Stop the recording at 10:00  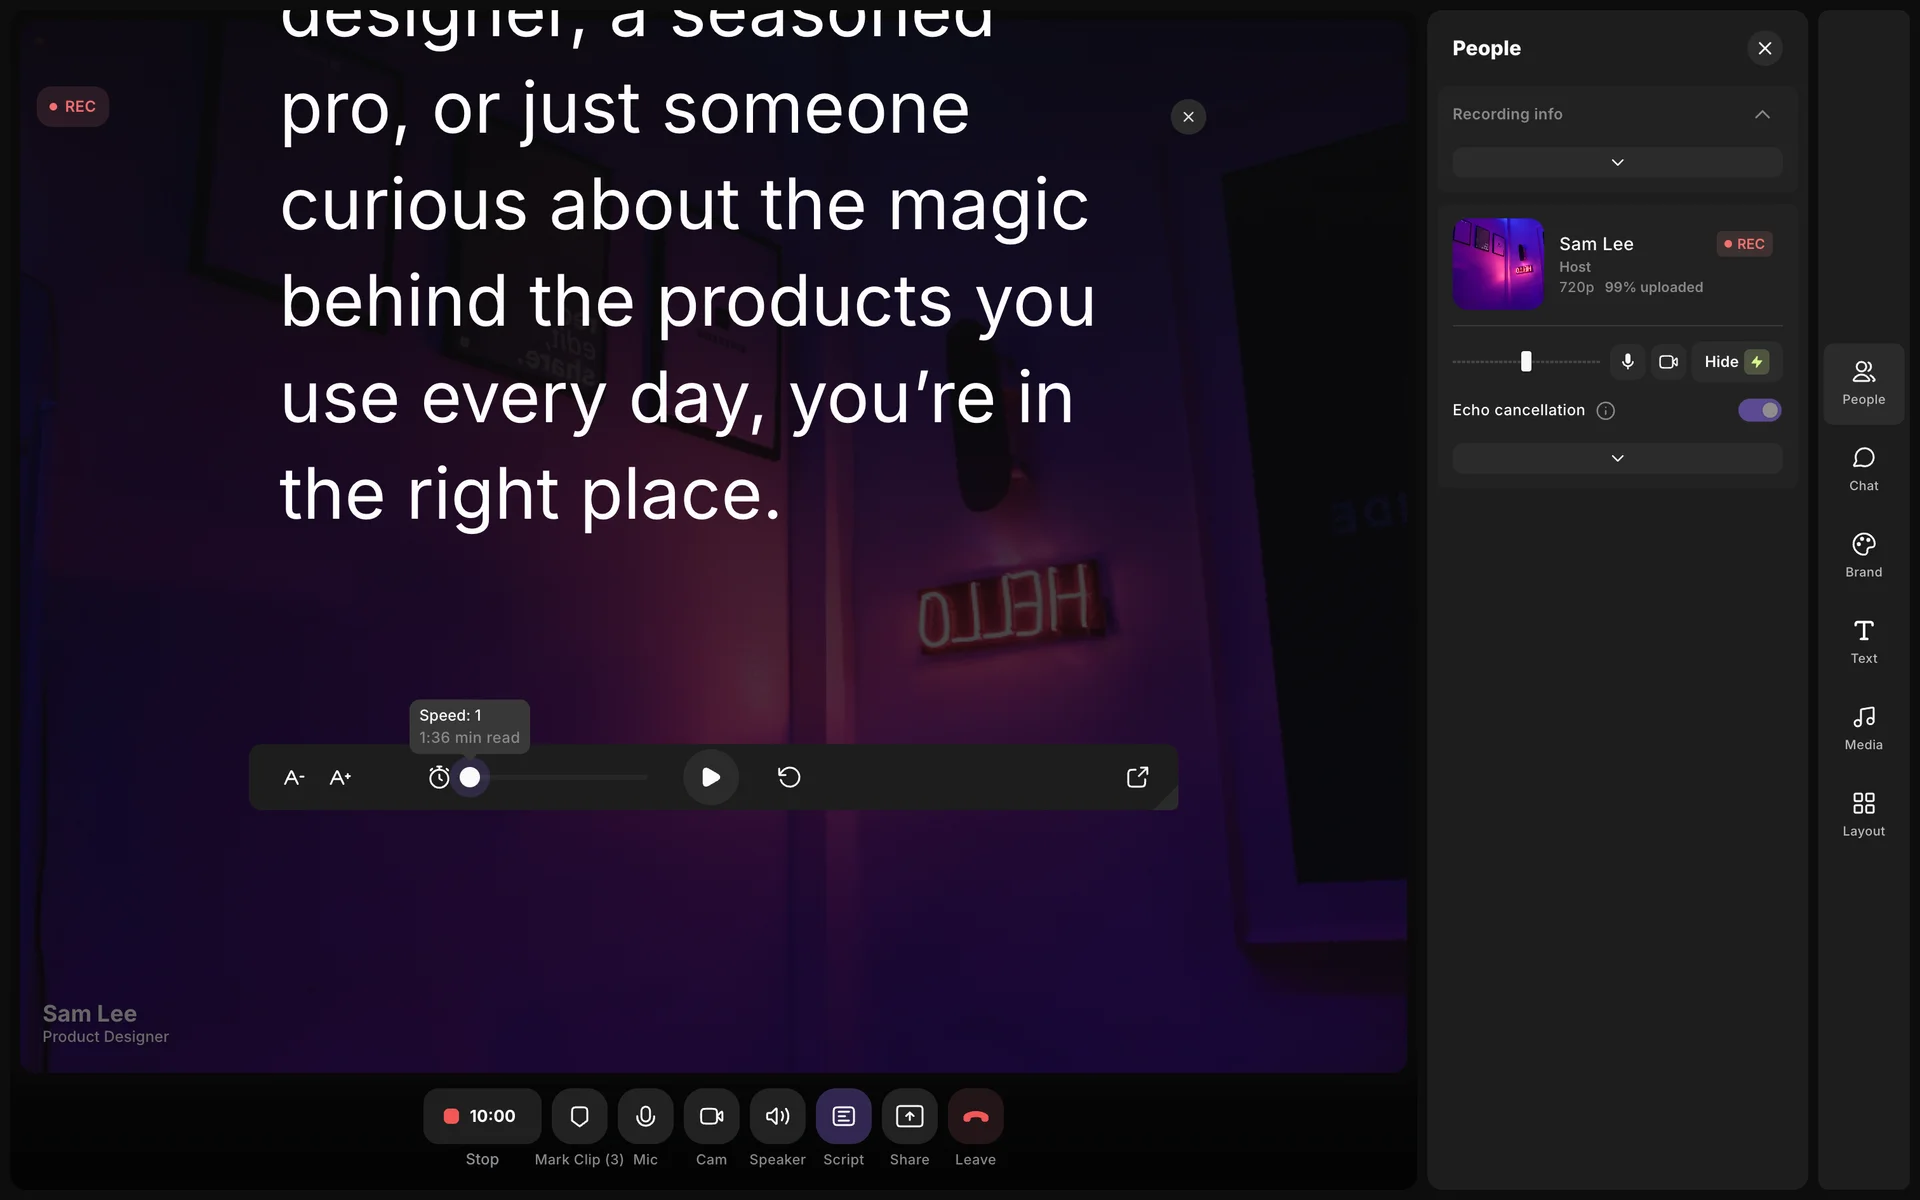[482, 1116]
